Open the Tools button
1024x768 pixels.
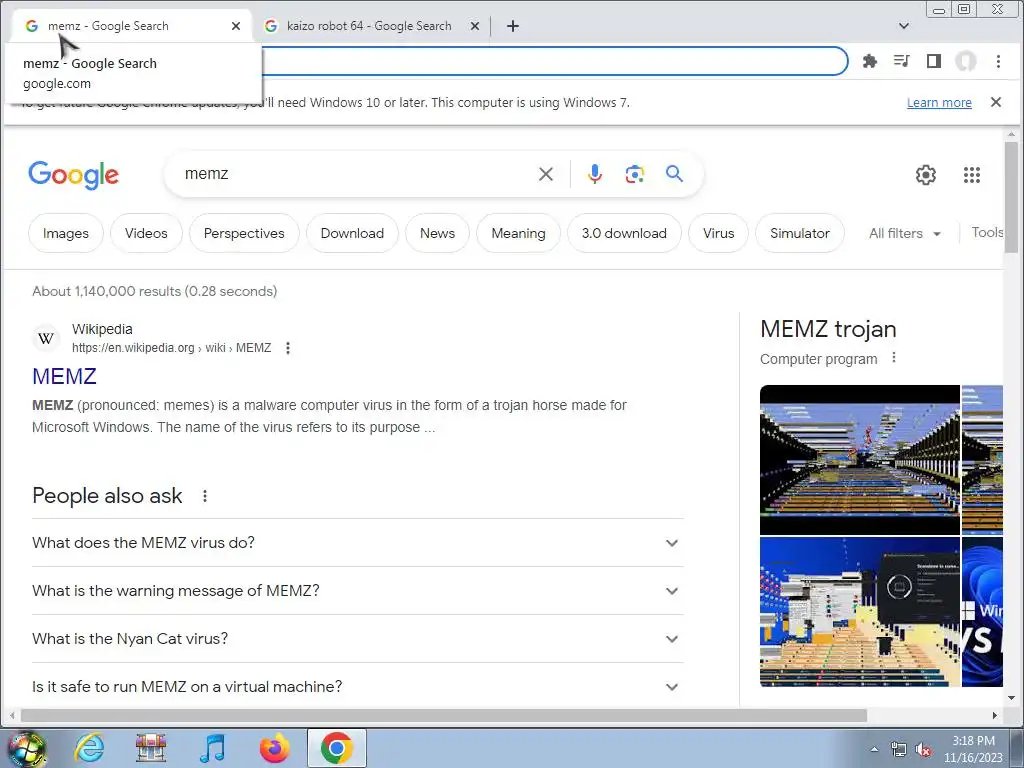(x=987, y=232)
